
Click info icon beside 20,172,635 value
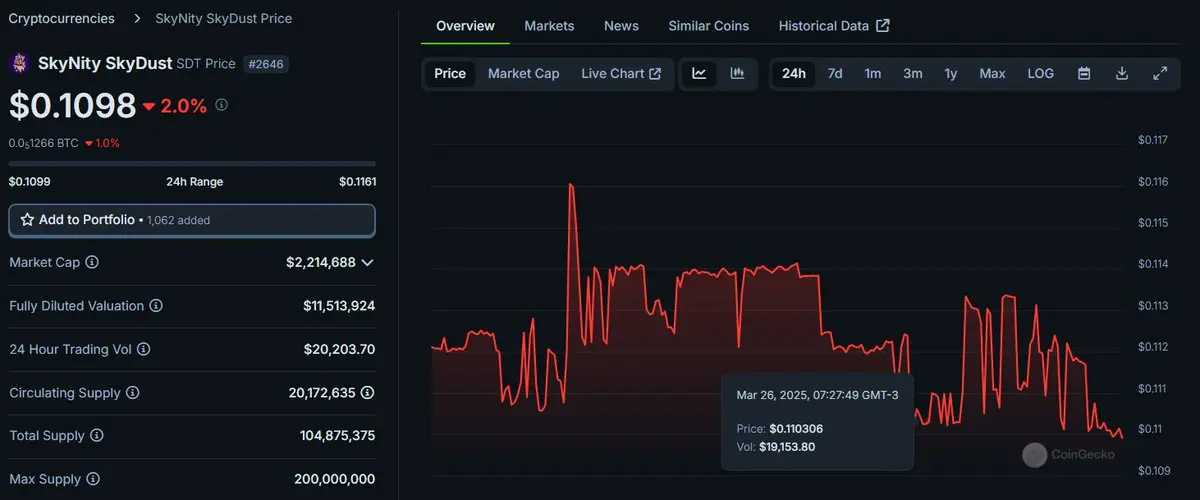pos(367,392)
